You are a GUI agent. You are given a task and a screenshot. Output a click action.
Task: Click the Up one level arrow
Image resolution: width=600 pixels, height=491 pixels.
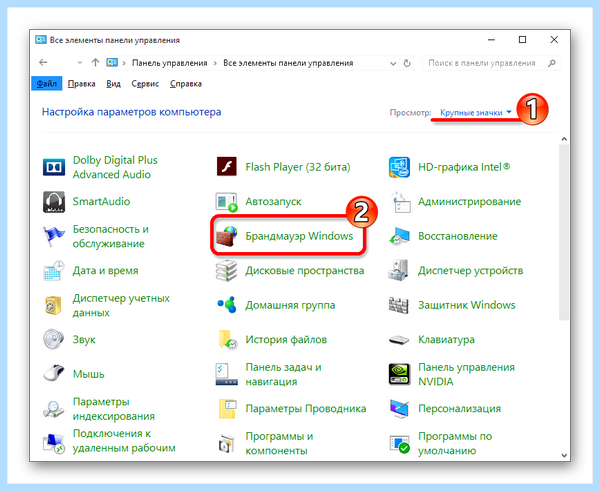(x=95, y=62)
